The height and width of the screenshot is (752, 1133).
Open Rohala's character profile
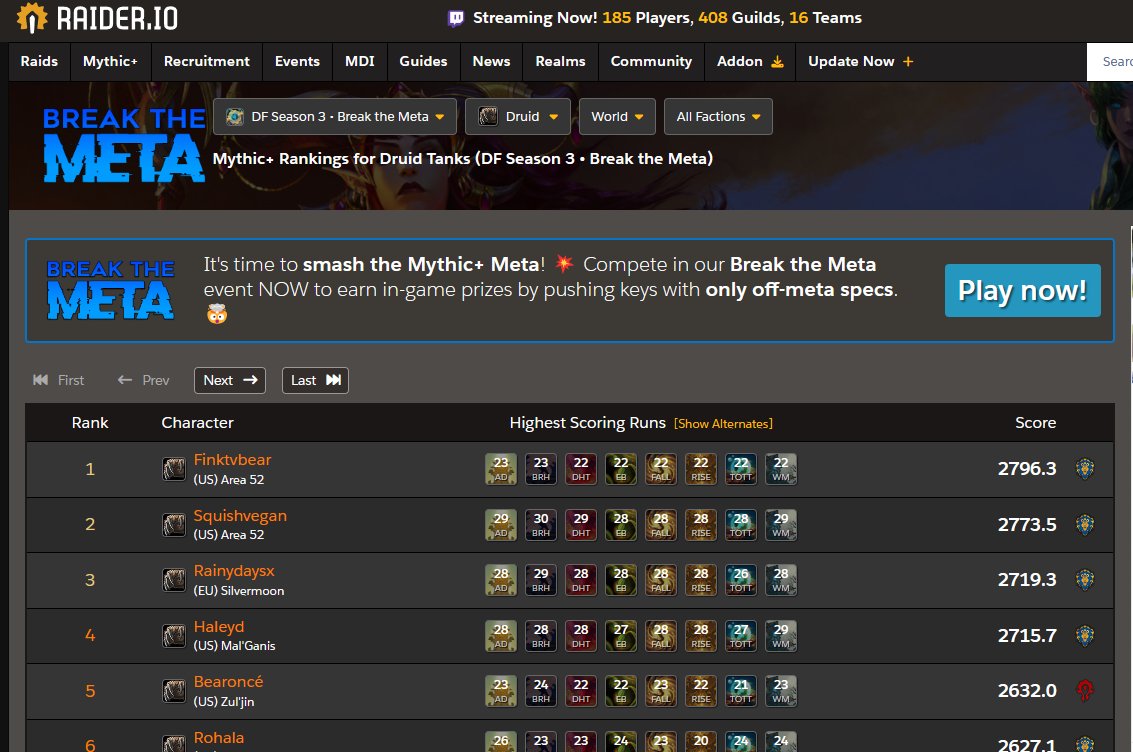tap(219, 738)
